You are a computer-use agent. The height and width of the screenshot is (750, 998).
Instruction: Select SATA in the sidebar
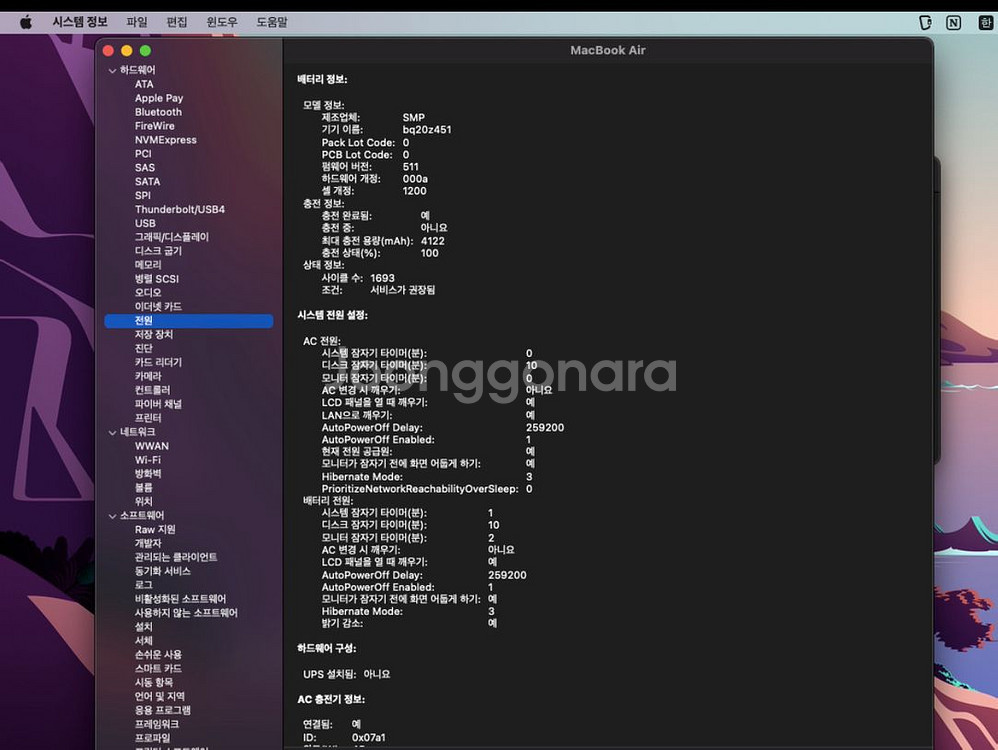click(x=147, y=182)
